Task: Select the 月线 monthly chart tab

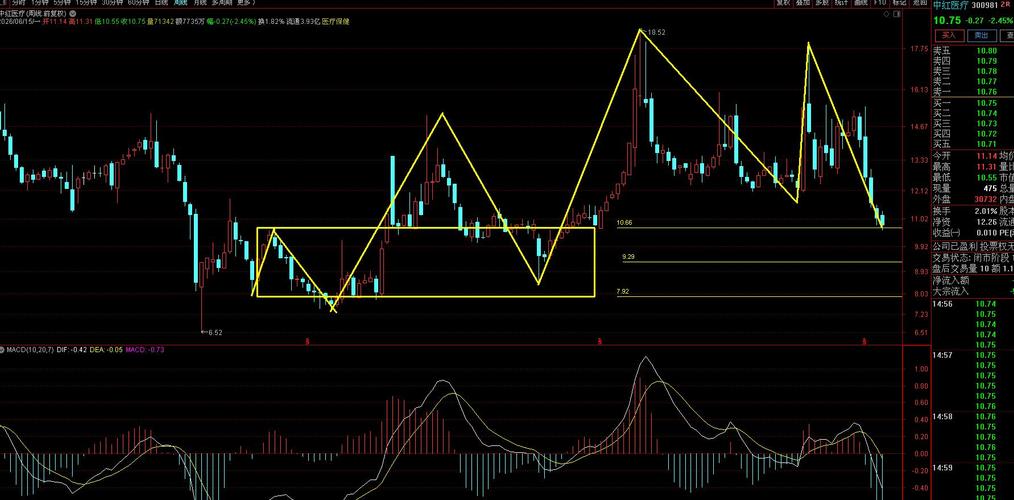Action: click(200, 3)
